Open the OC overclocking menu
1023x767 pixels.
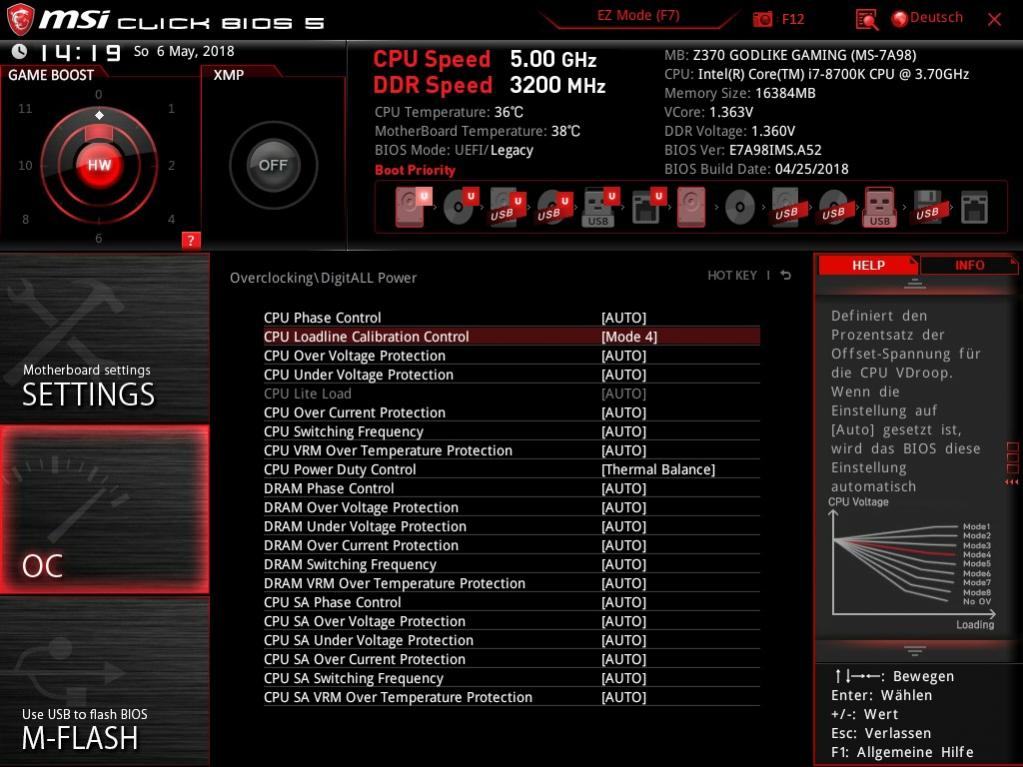(x=104, y=509)
